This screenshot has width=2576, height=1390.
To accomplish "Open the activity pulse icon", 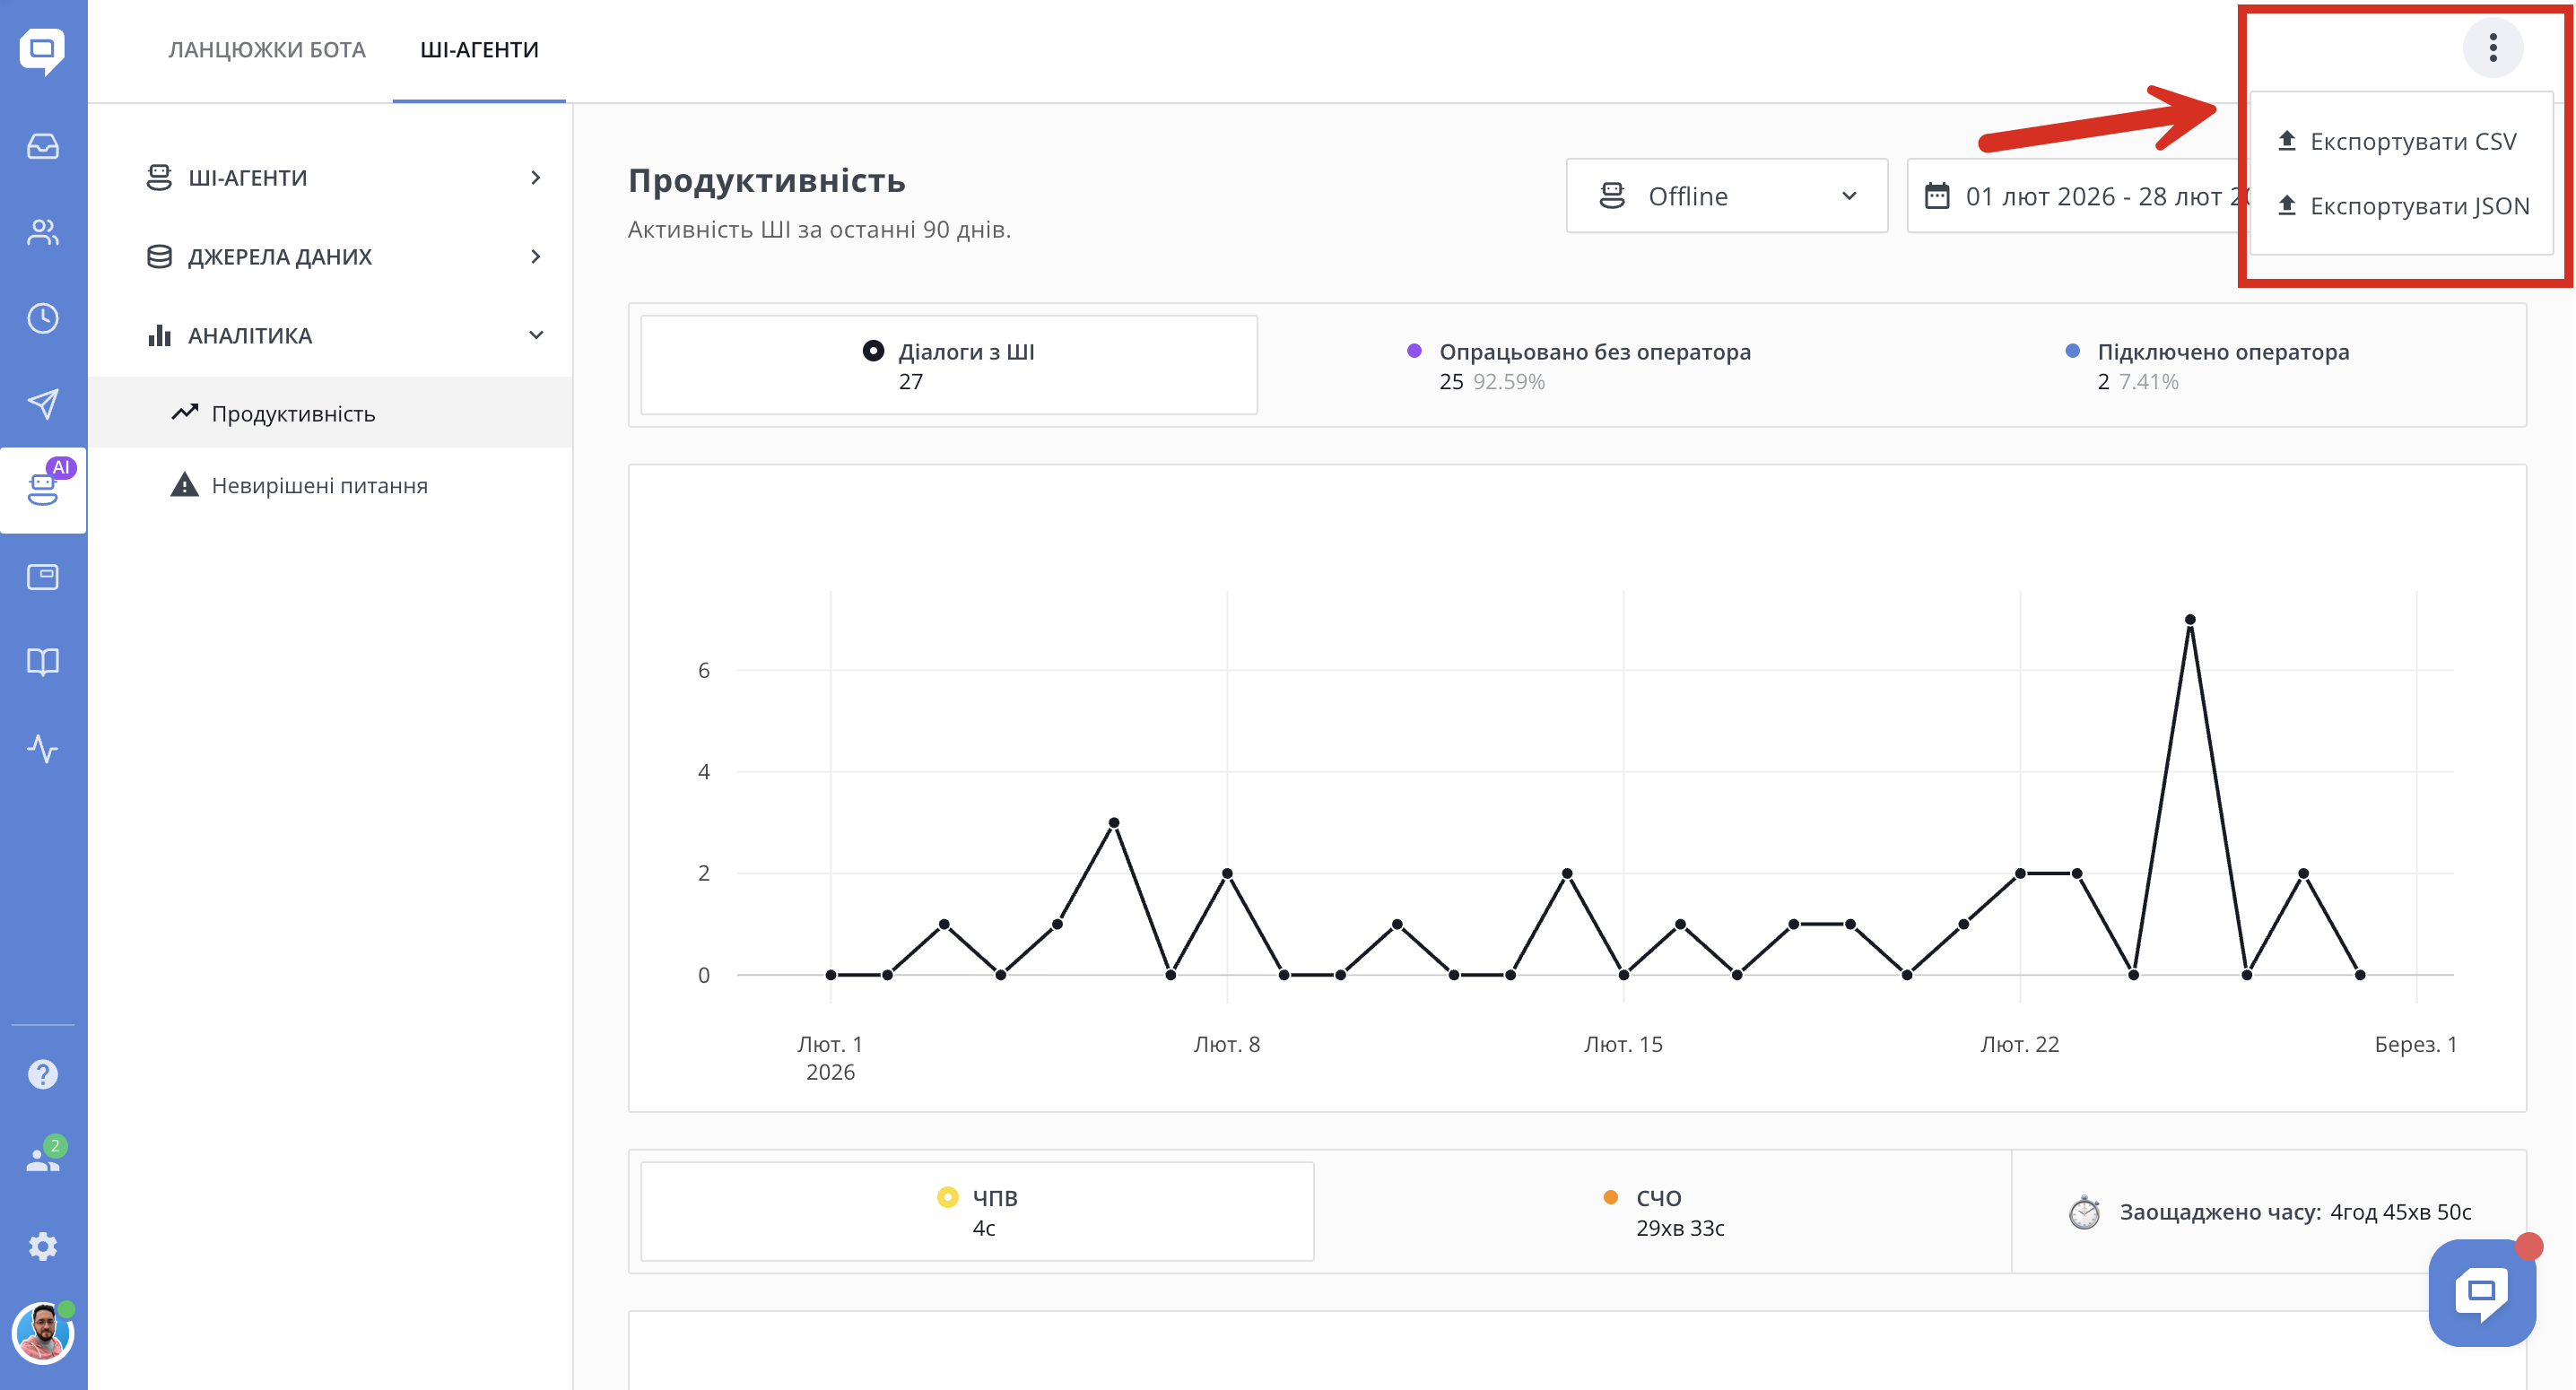I will coord(43,748).
